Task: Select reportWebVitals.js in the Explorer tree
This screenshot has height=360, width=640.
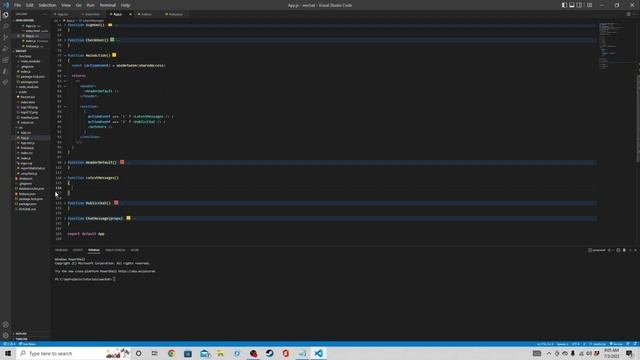Action: tap(33, 168)
